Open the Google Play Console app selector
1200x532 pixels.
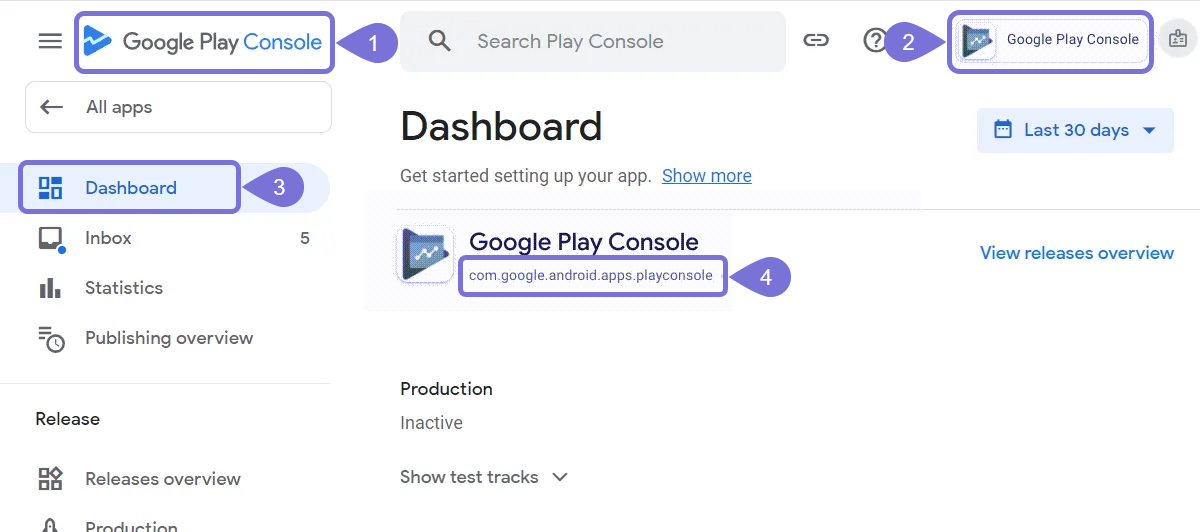click(x=1050, y=41)
